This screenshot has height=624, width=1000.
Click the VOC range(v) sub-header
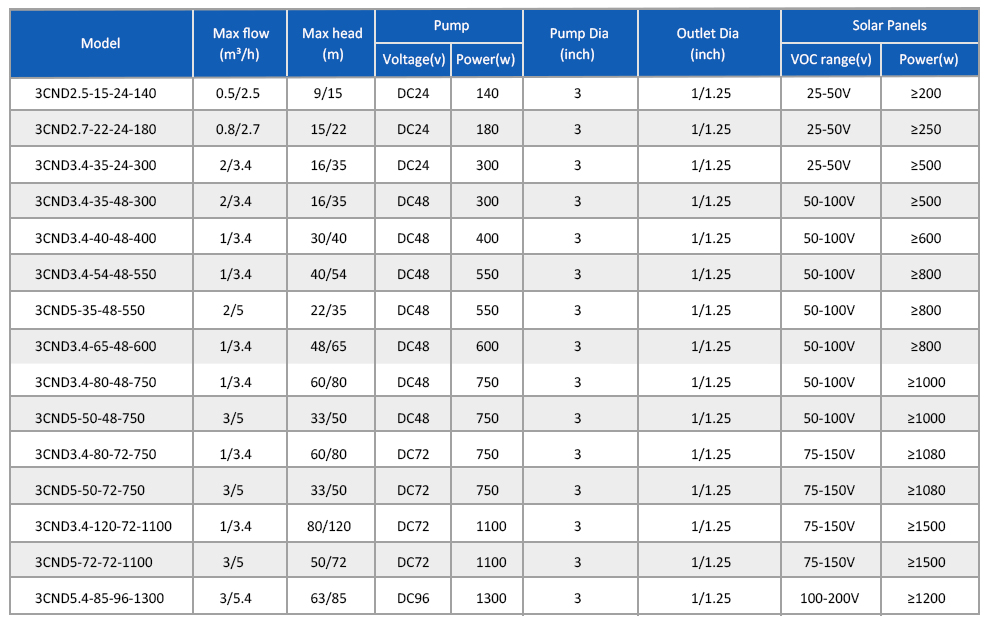(x=830, y=60)
